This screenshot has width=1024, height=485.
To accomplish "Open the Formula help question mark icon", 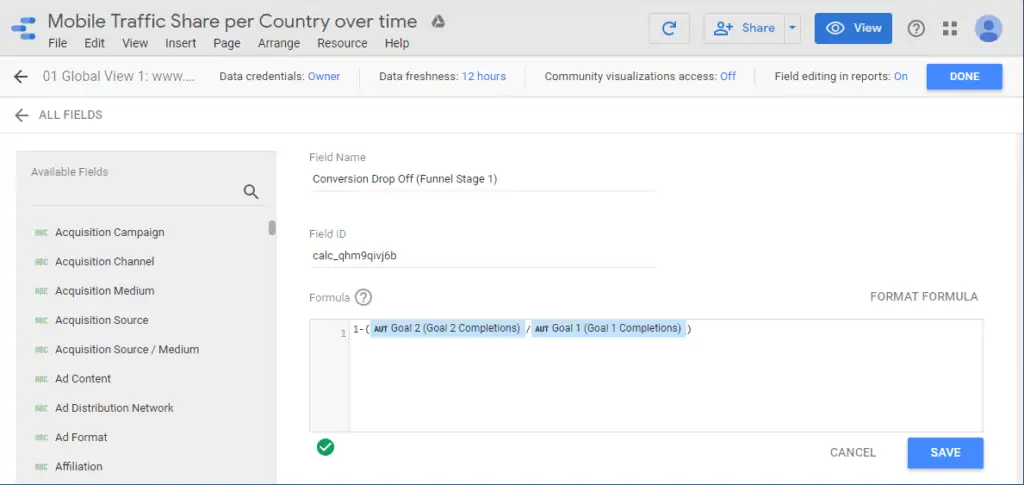I will tap(363, 298).
